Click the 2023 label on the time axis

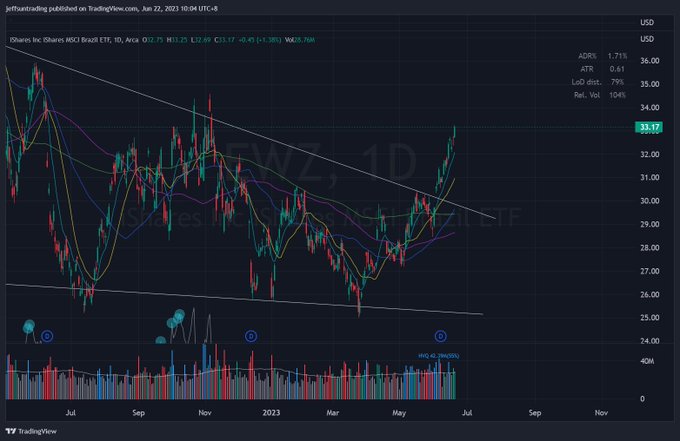point(271,413)
